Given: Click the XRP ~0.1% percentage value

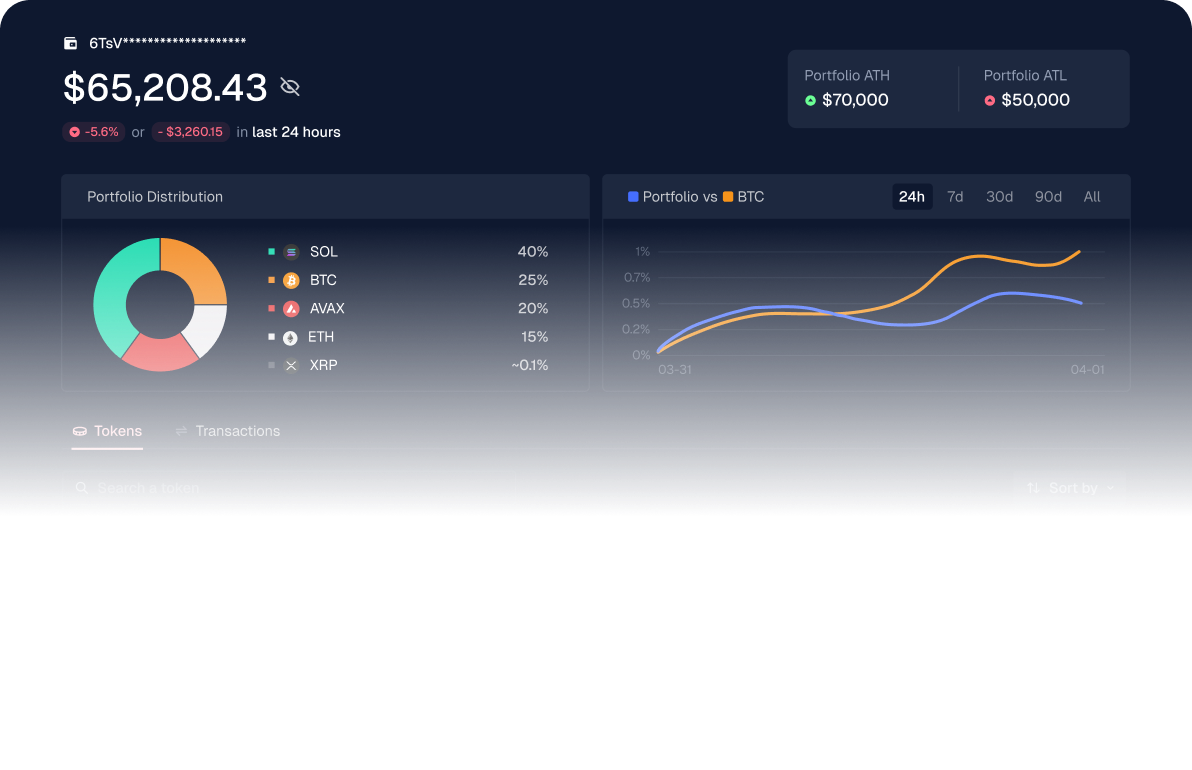Looking at the screenshot, I should [x=530, y=366].
